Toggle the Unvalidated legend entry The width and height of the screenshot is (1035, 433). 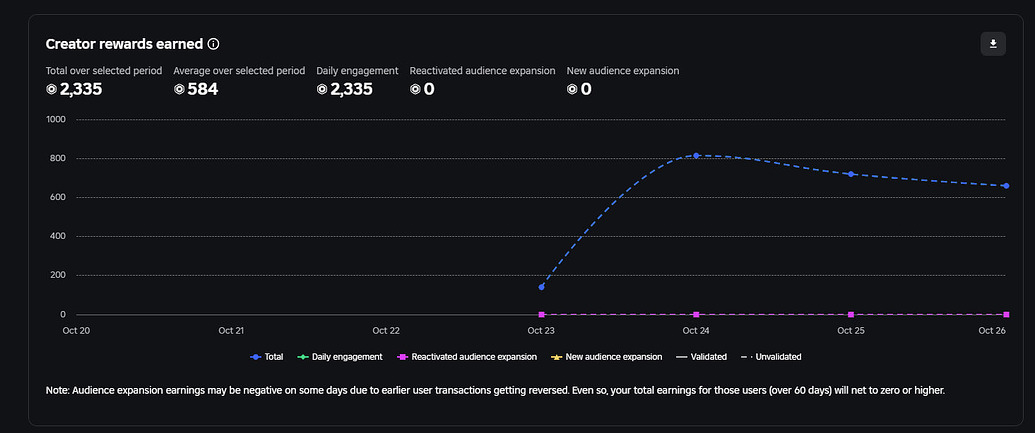(x=771, y=356)
